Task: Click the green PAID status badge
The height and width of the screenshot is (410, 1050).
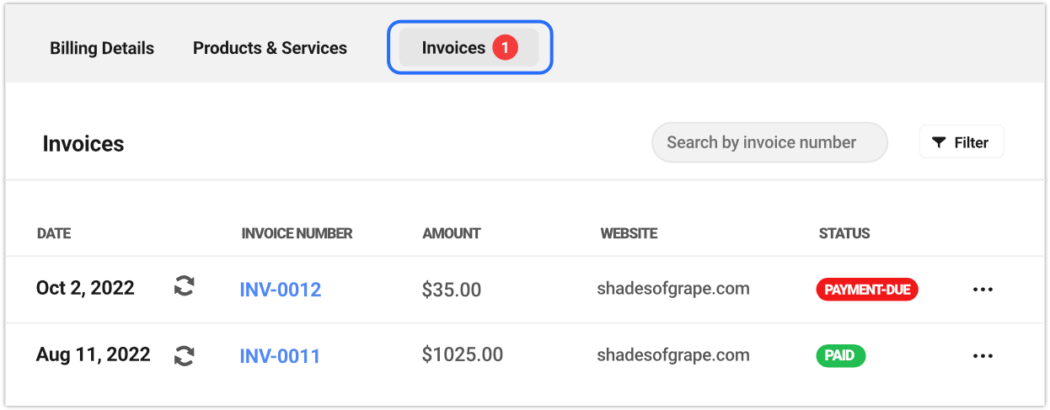Action: [841, 355]
